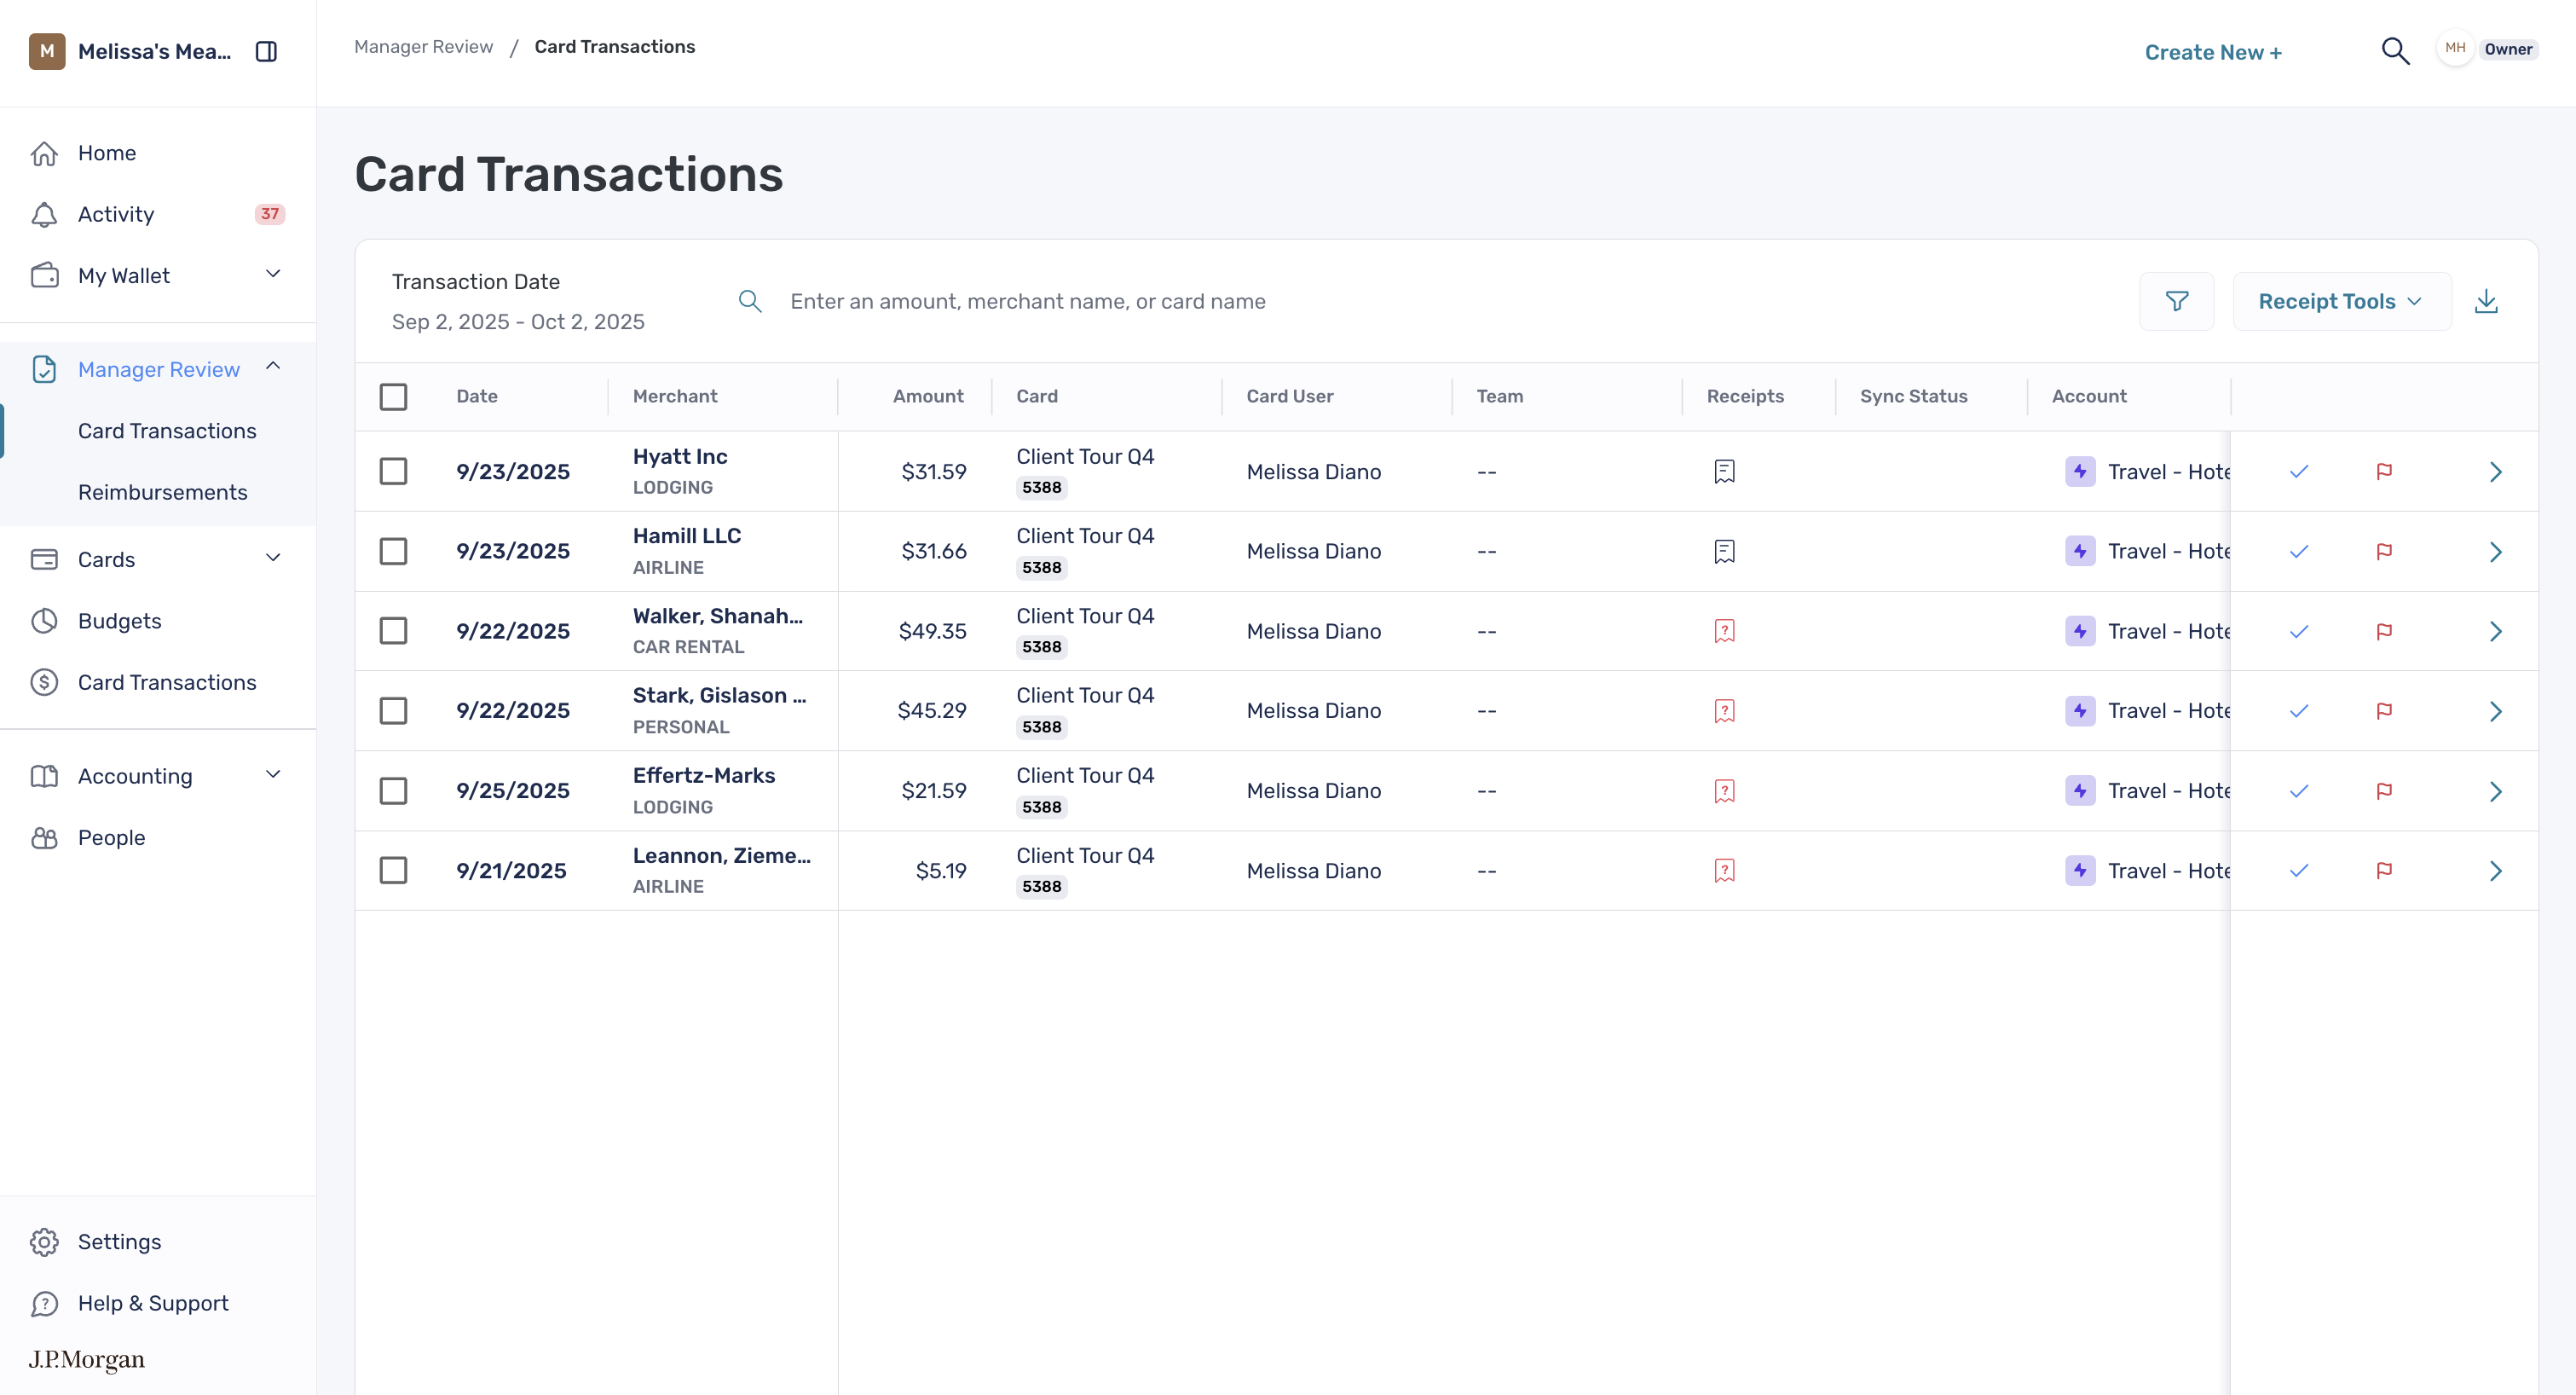Open Leannon, Zieme transaction details arrow
2576x1395 pixels.
tap(2495, 870)
